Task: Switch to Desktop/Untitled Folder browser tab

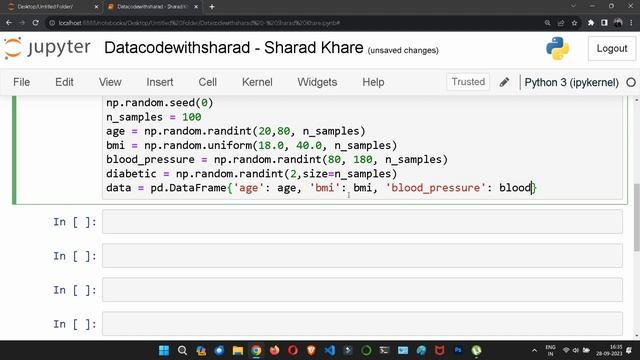Action: [x=51, y=7]
